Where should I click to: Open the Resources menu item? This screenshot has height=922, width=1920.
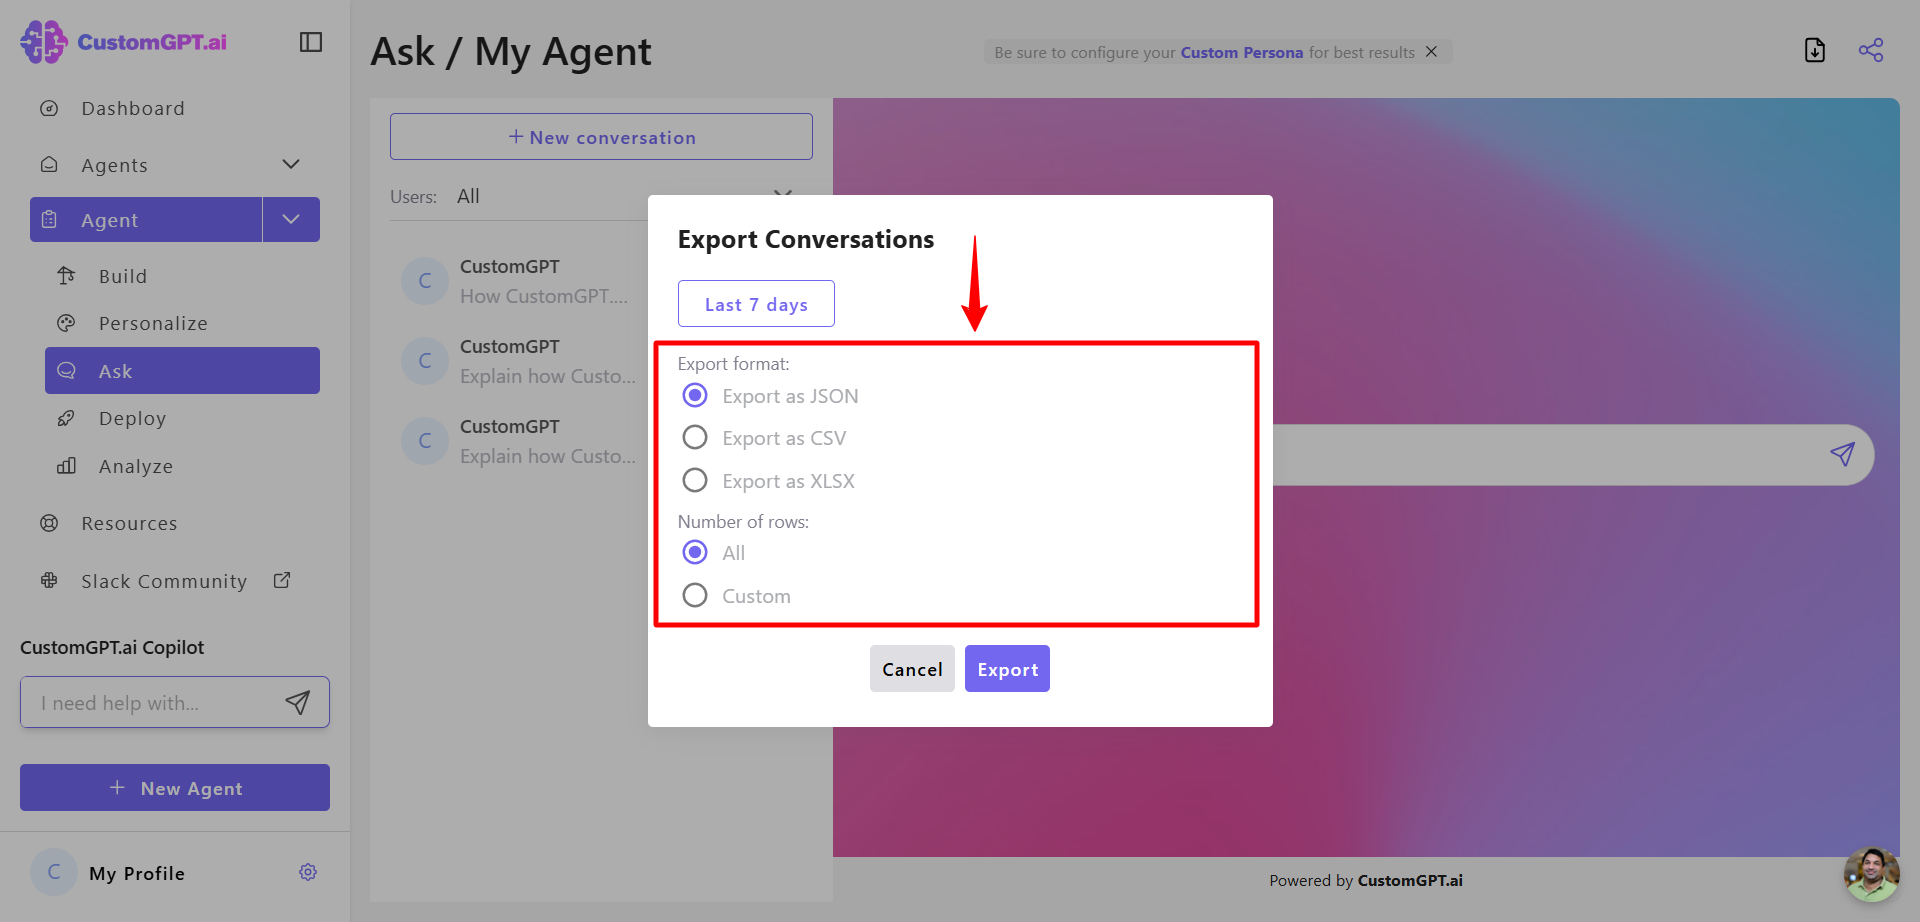(x=129, y=523)
